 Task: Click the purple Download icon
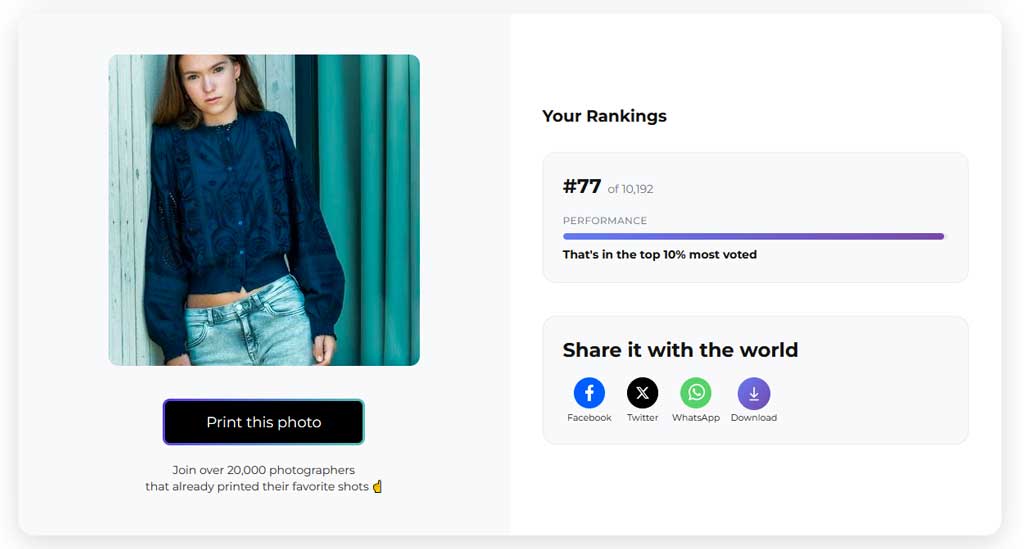point(754,394)
